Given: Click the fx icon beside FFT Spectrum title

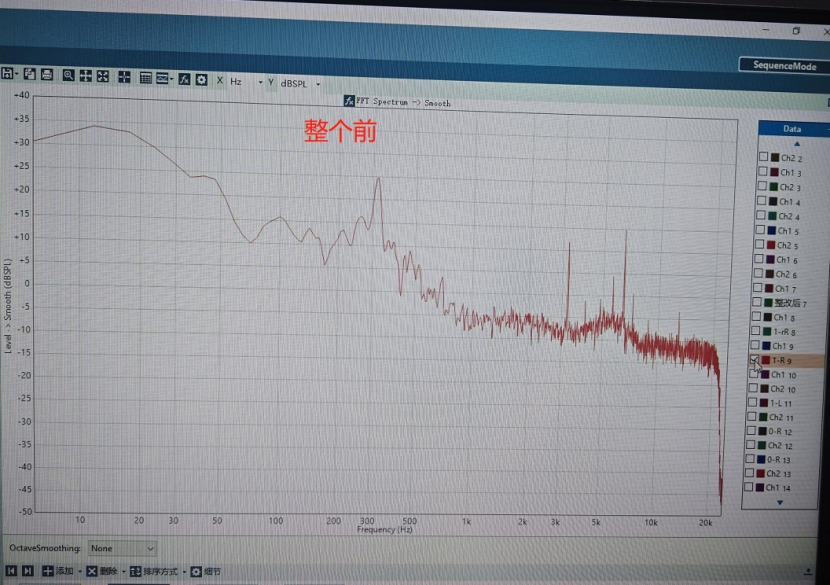Looking at the screenshot, I should 349,101.
